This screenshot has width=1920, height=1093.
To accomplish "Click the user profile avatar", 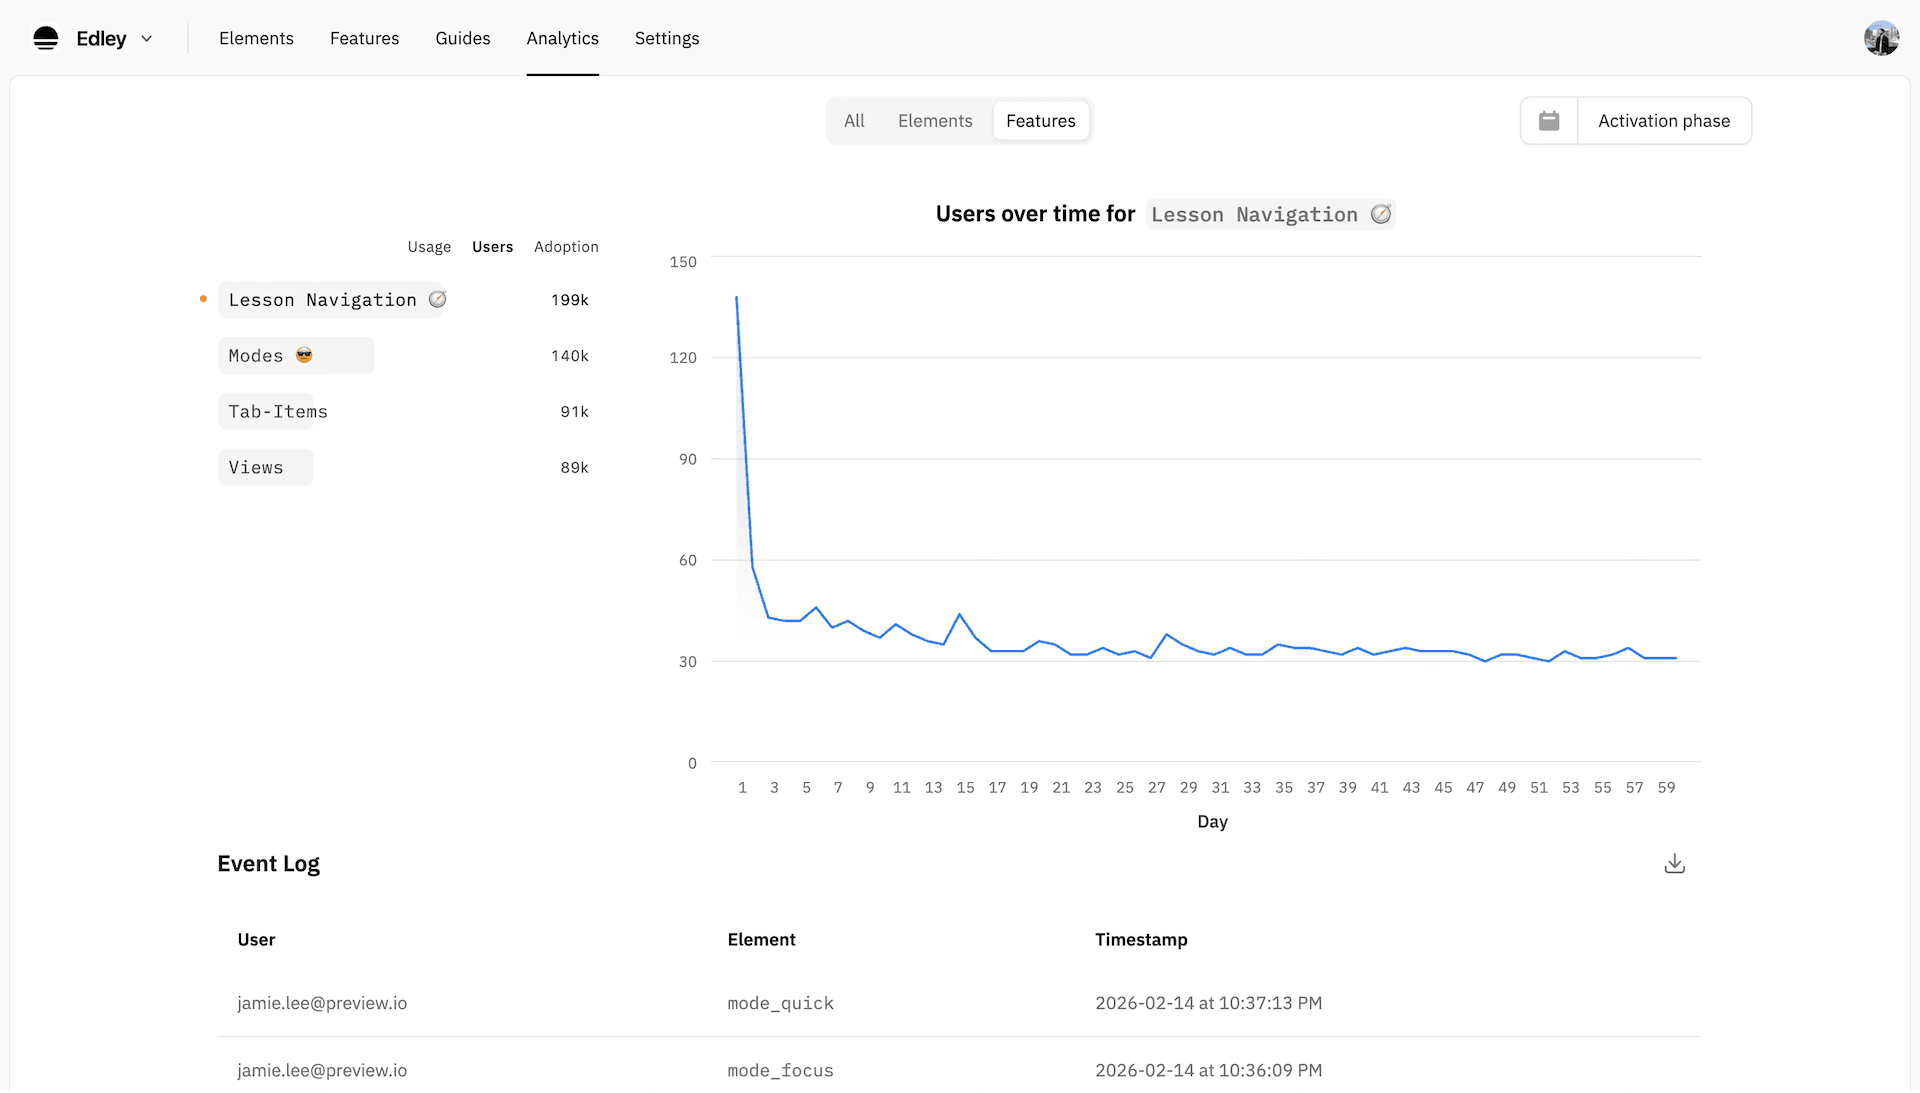I will 1881,38.
